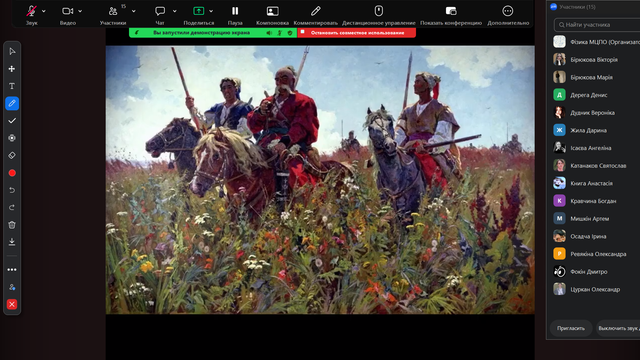Click the shared painting image
This screenshot has width=640, height=360.
click(320, 180)
